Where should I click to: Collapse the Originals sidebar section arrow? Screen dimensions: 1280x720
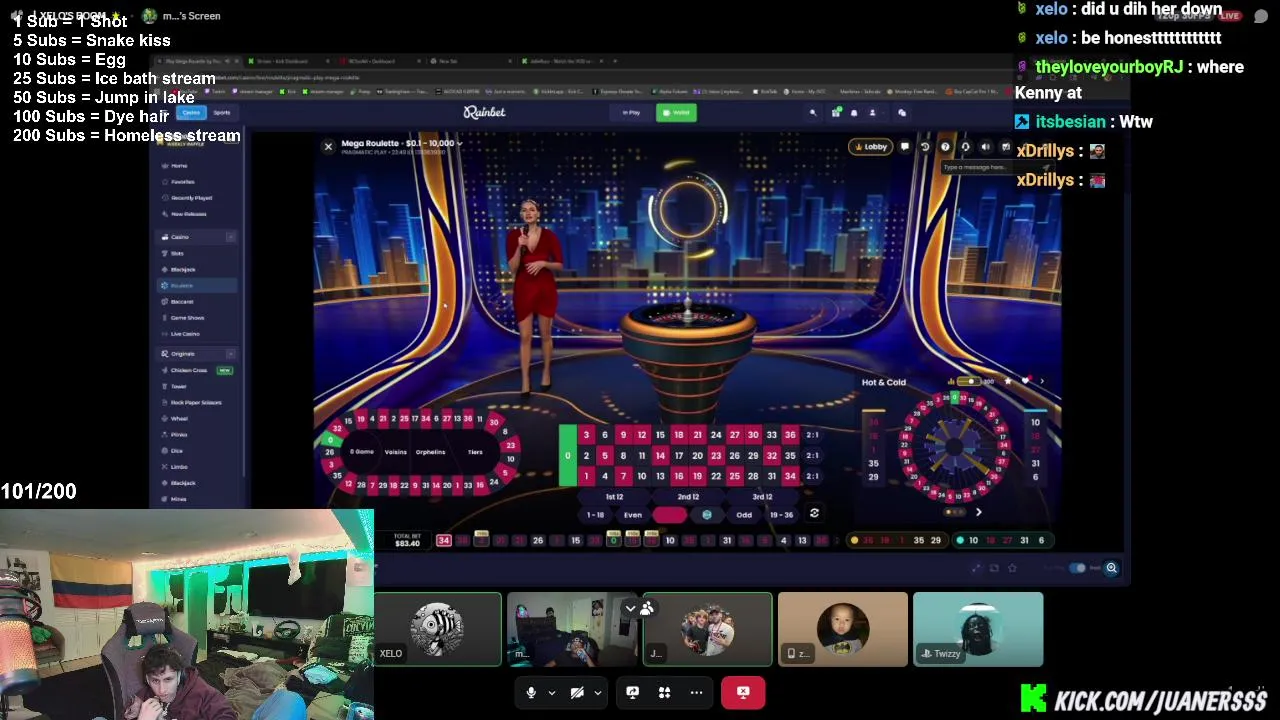(x=231, y=353)
